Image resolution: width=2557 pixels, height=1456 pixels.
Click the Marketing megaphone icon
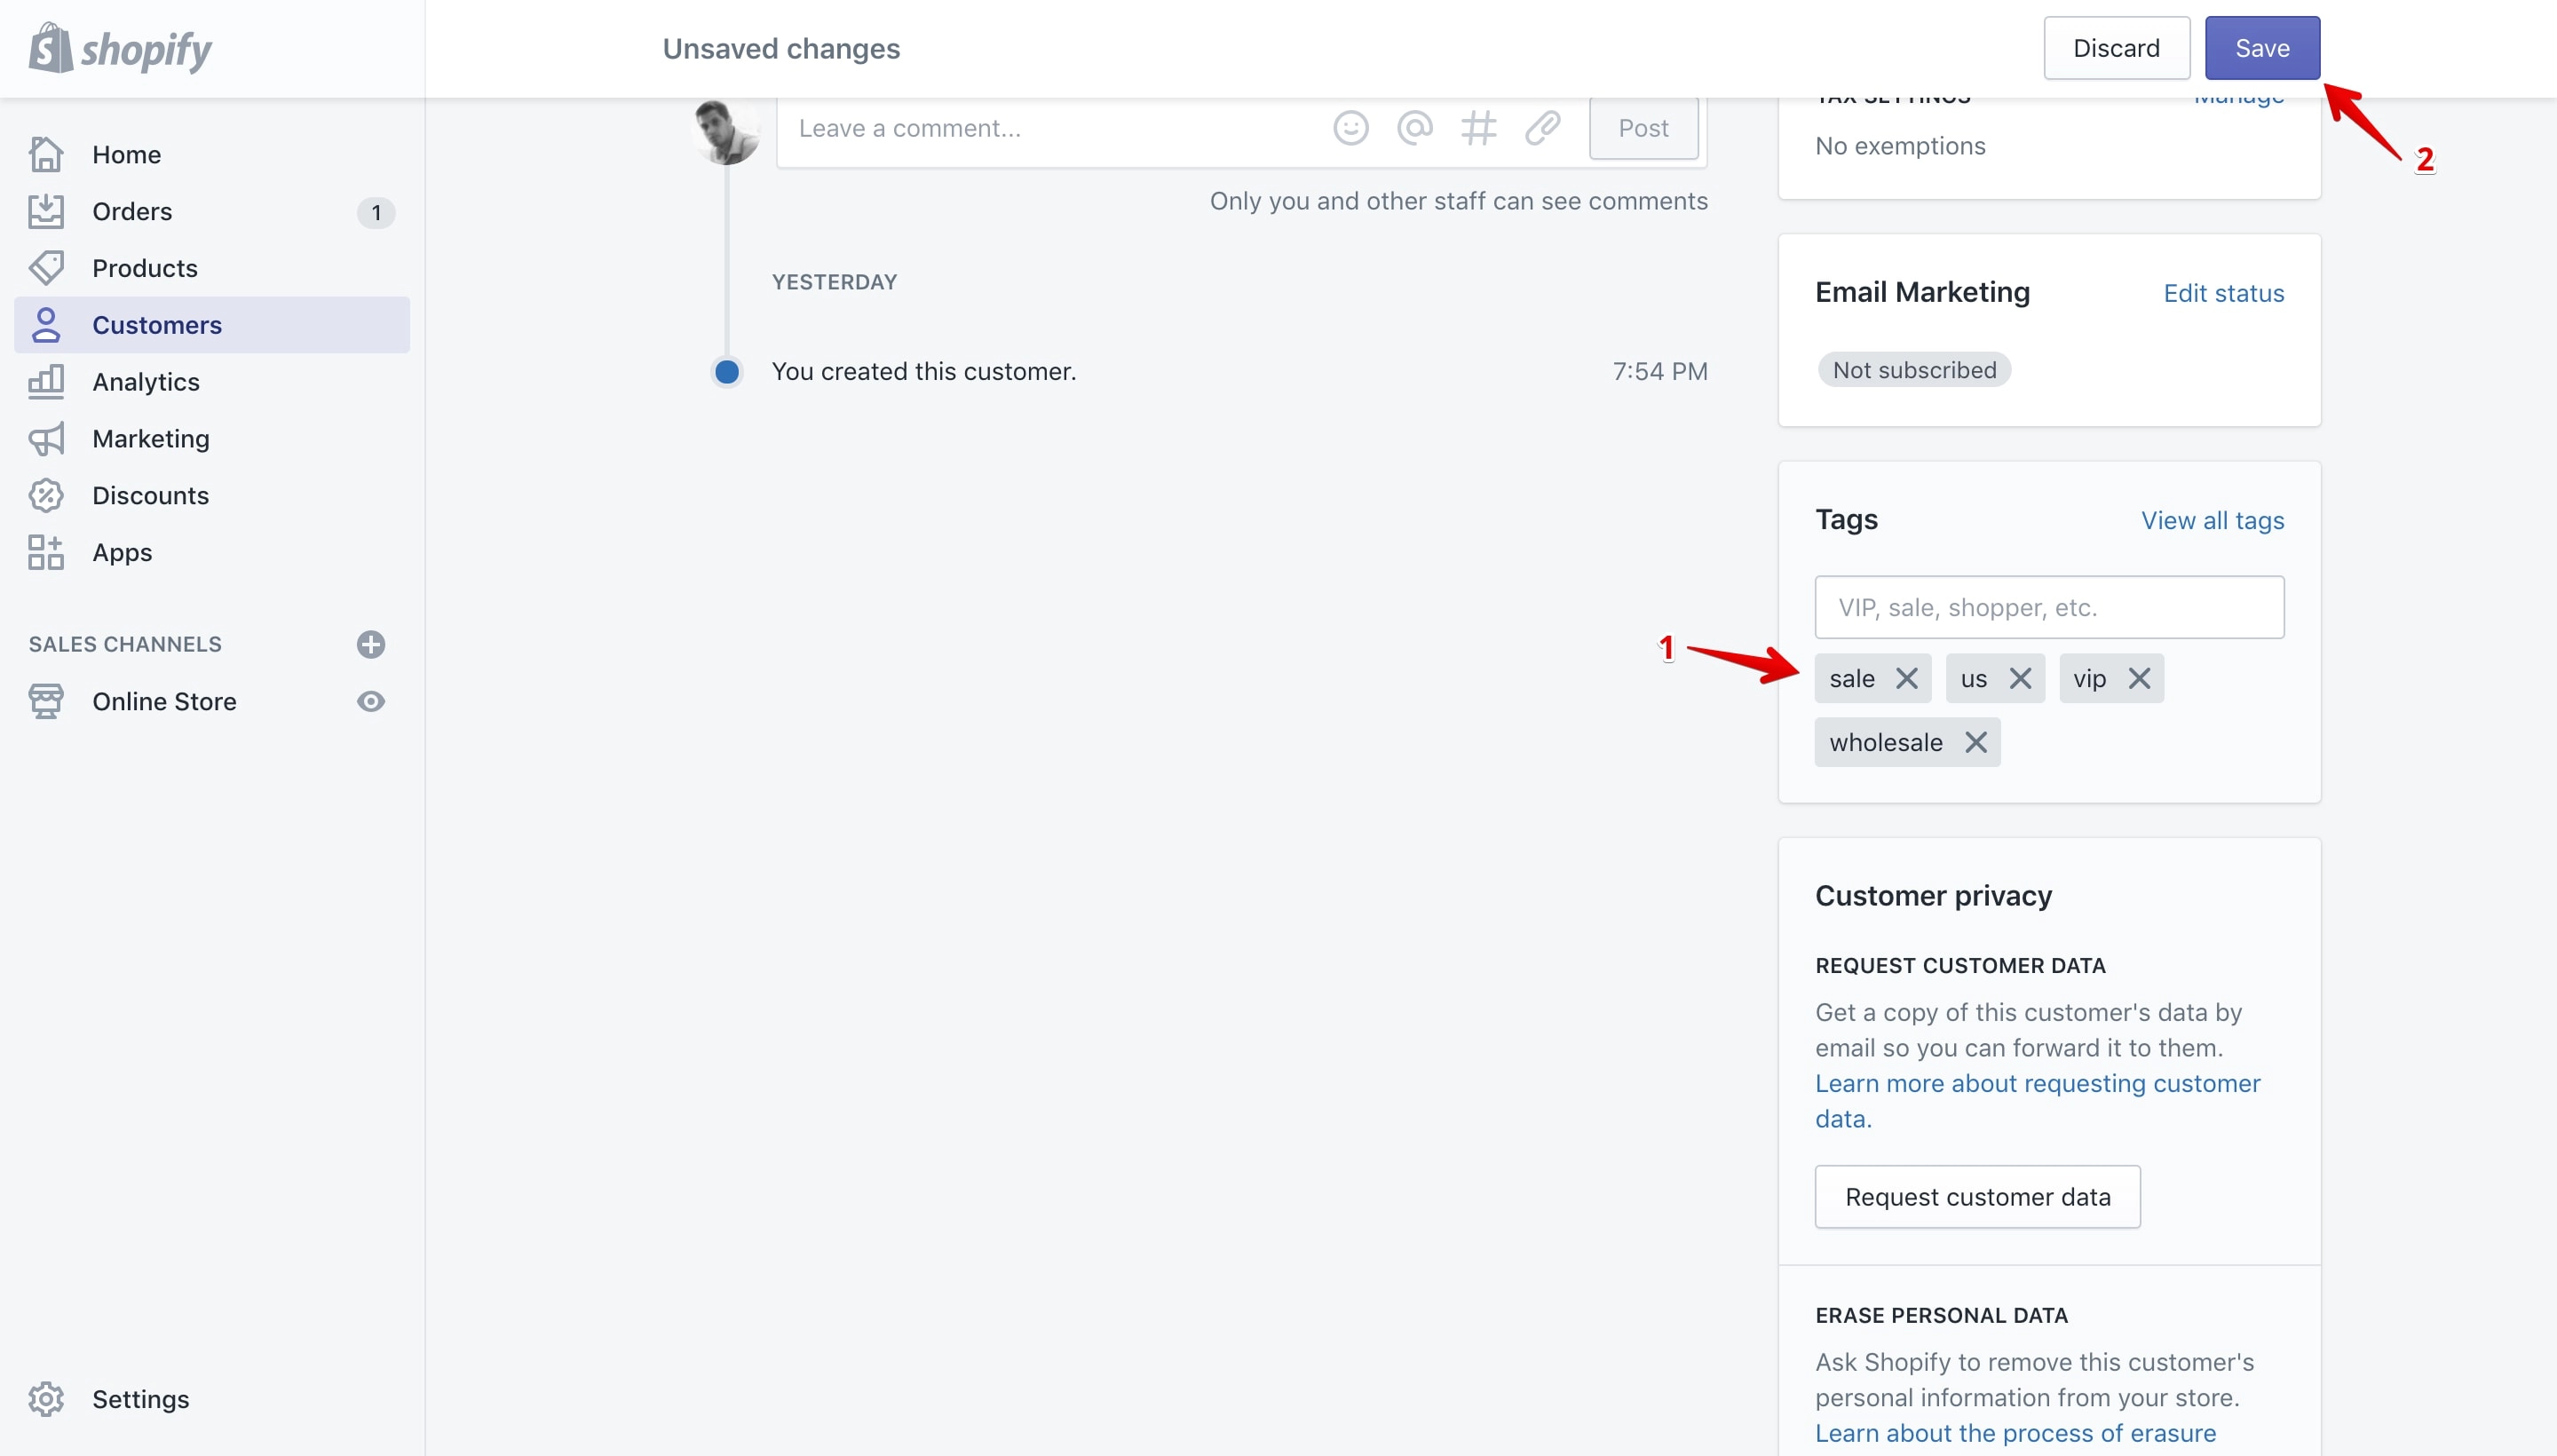coord(46,439)
